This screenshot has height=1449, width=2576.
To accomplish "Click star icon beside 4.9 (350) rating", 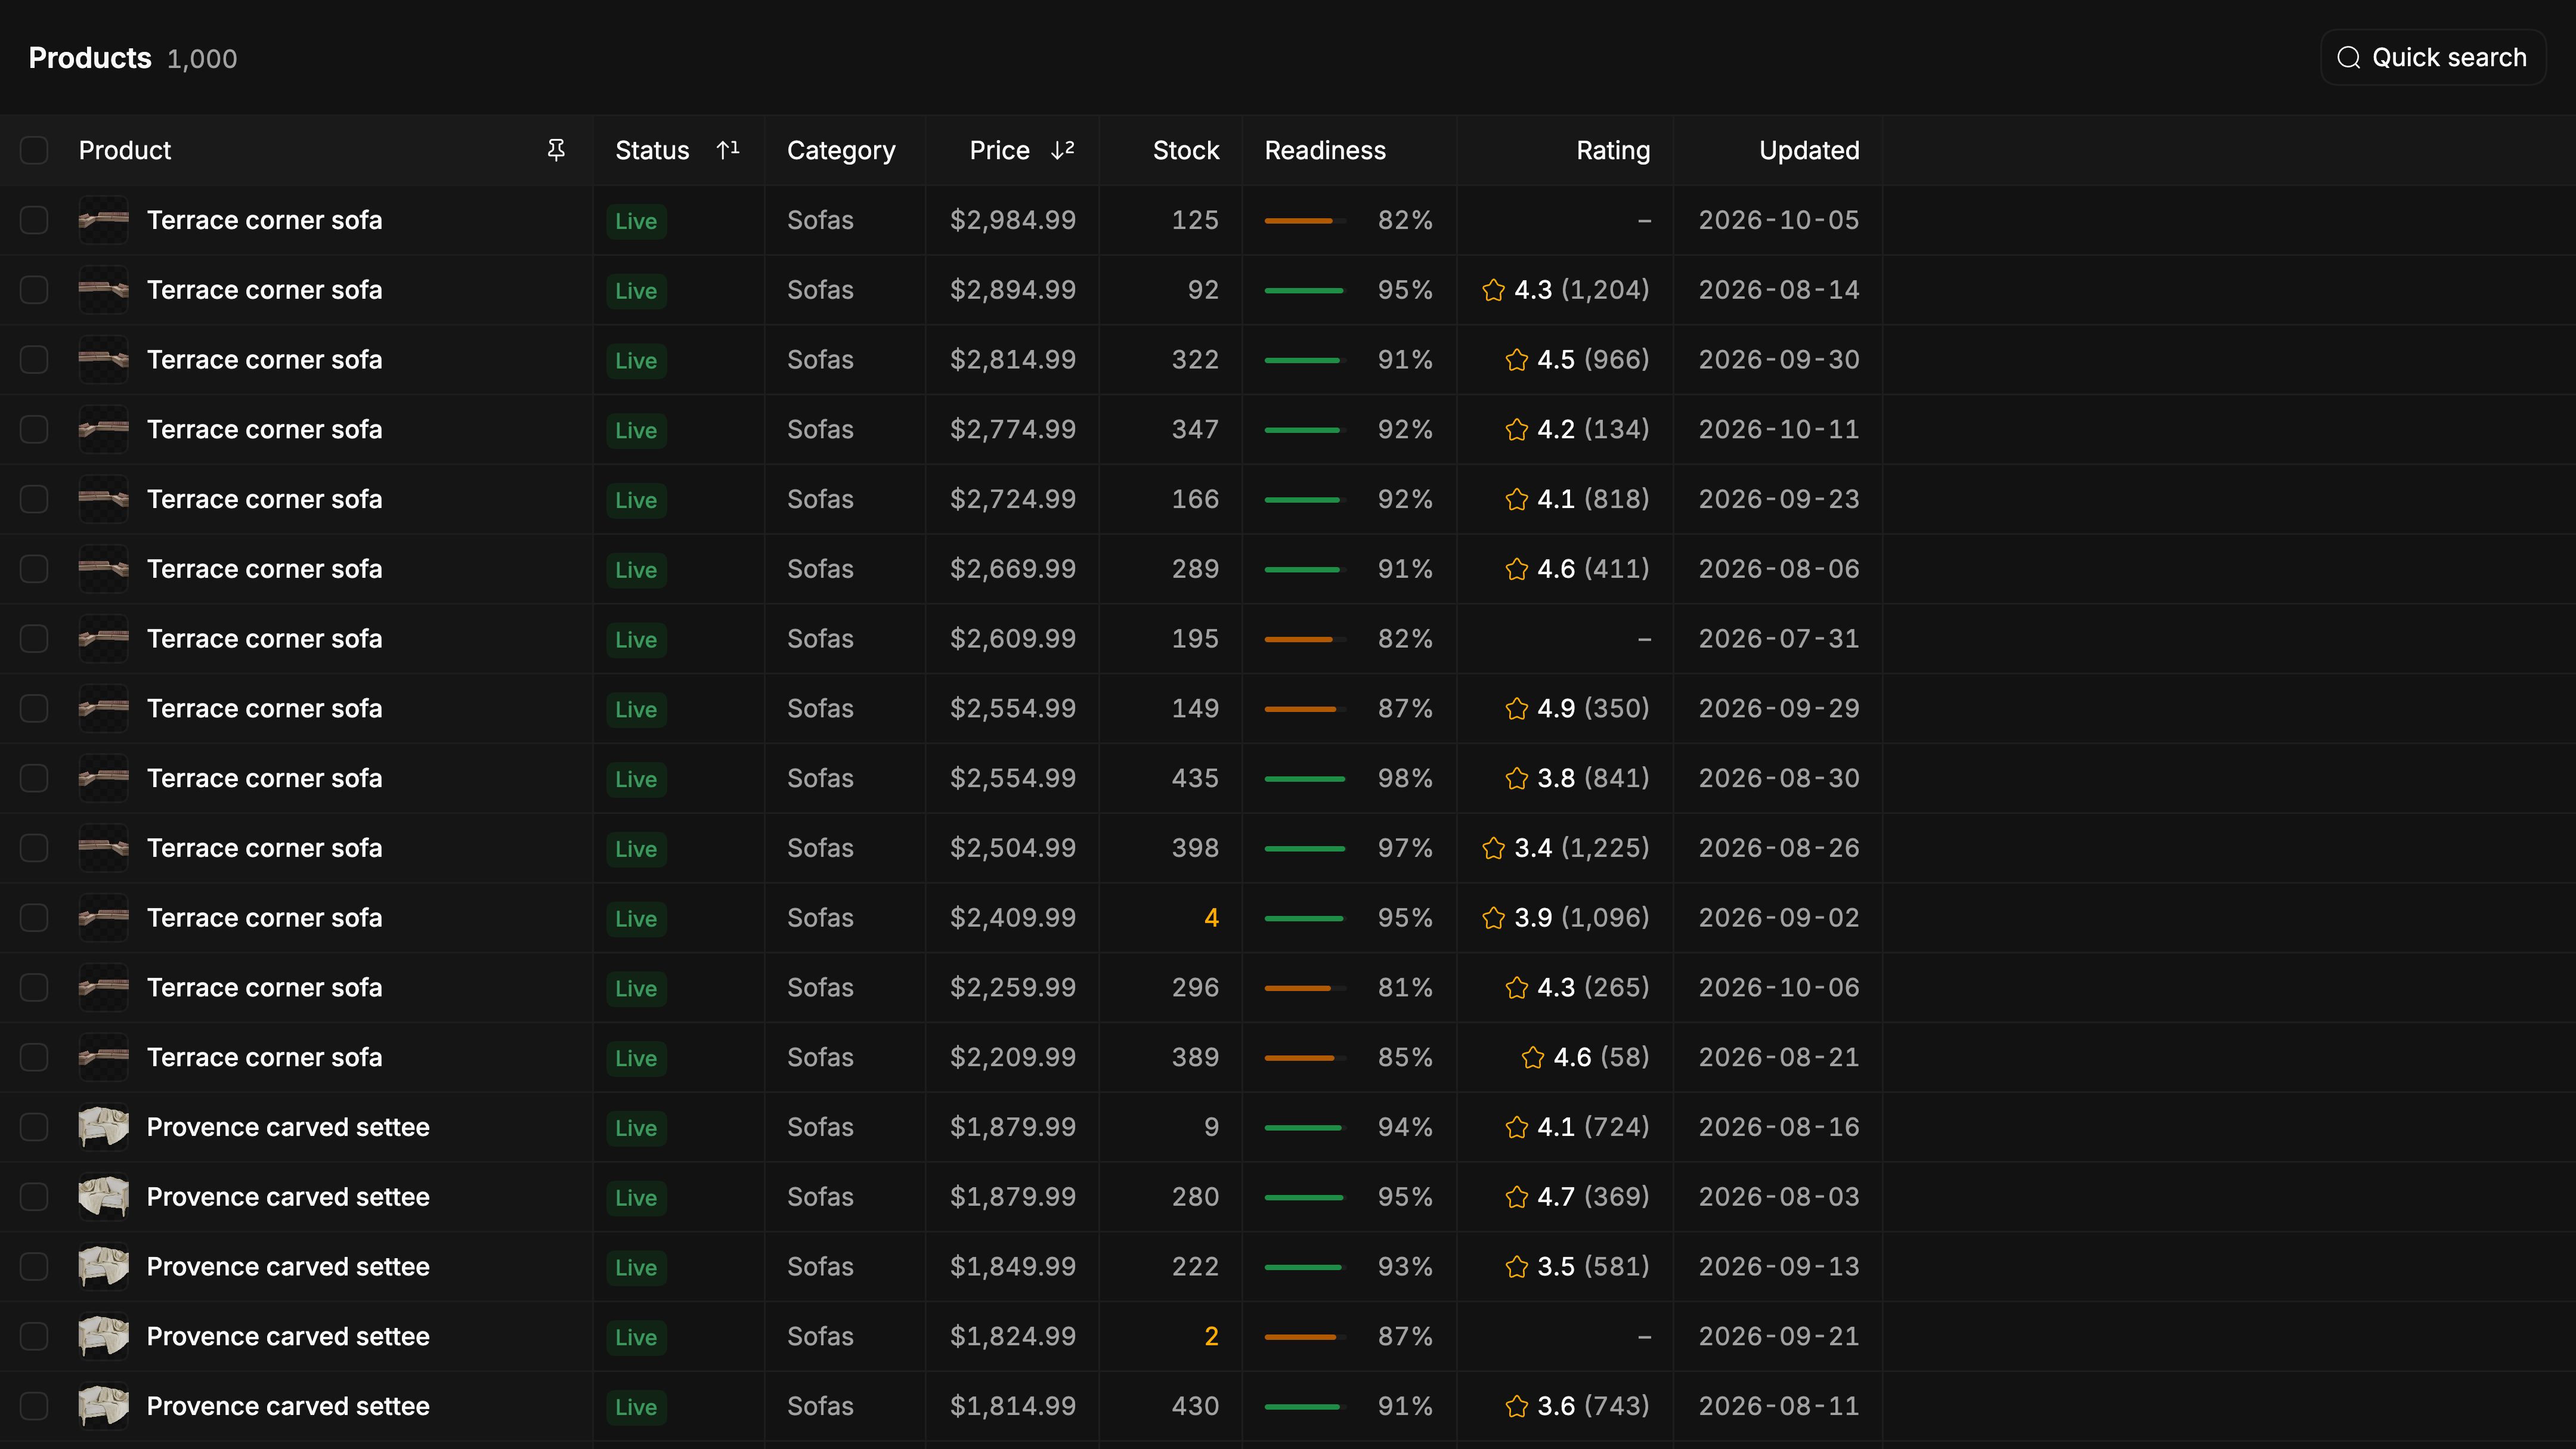I will pyautogui.click(x=1516, y=709).
